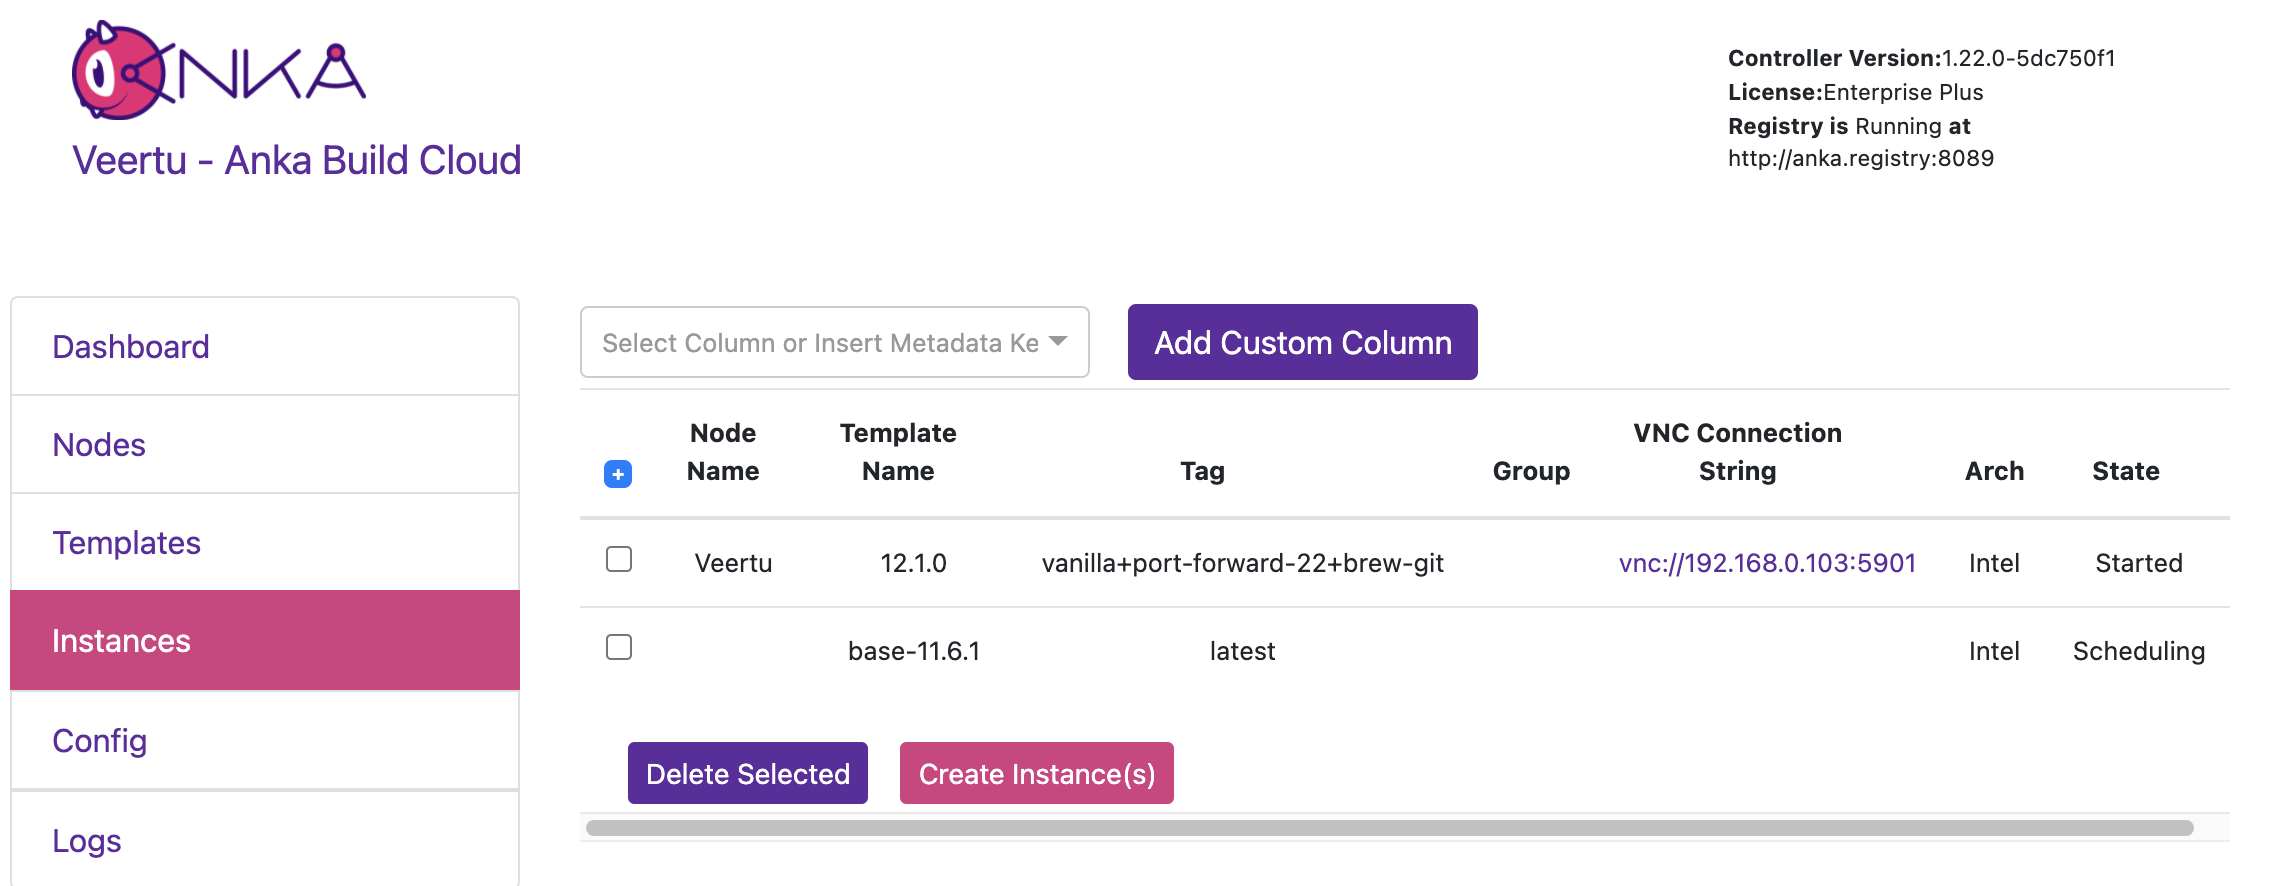Click the Select Column or Metadata Key field
Viewport: 2274px width, 886px height.
(x=820, y=342)
